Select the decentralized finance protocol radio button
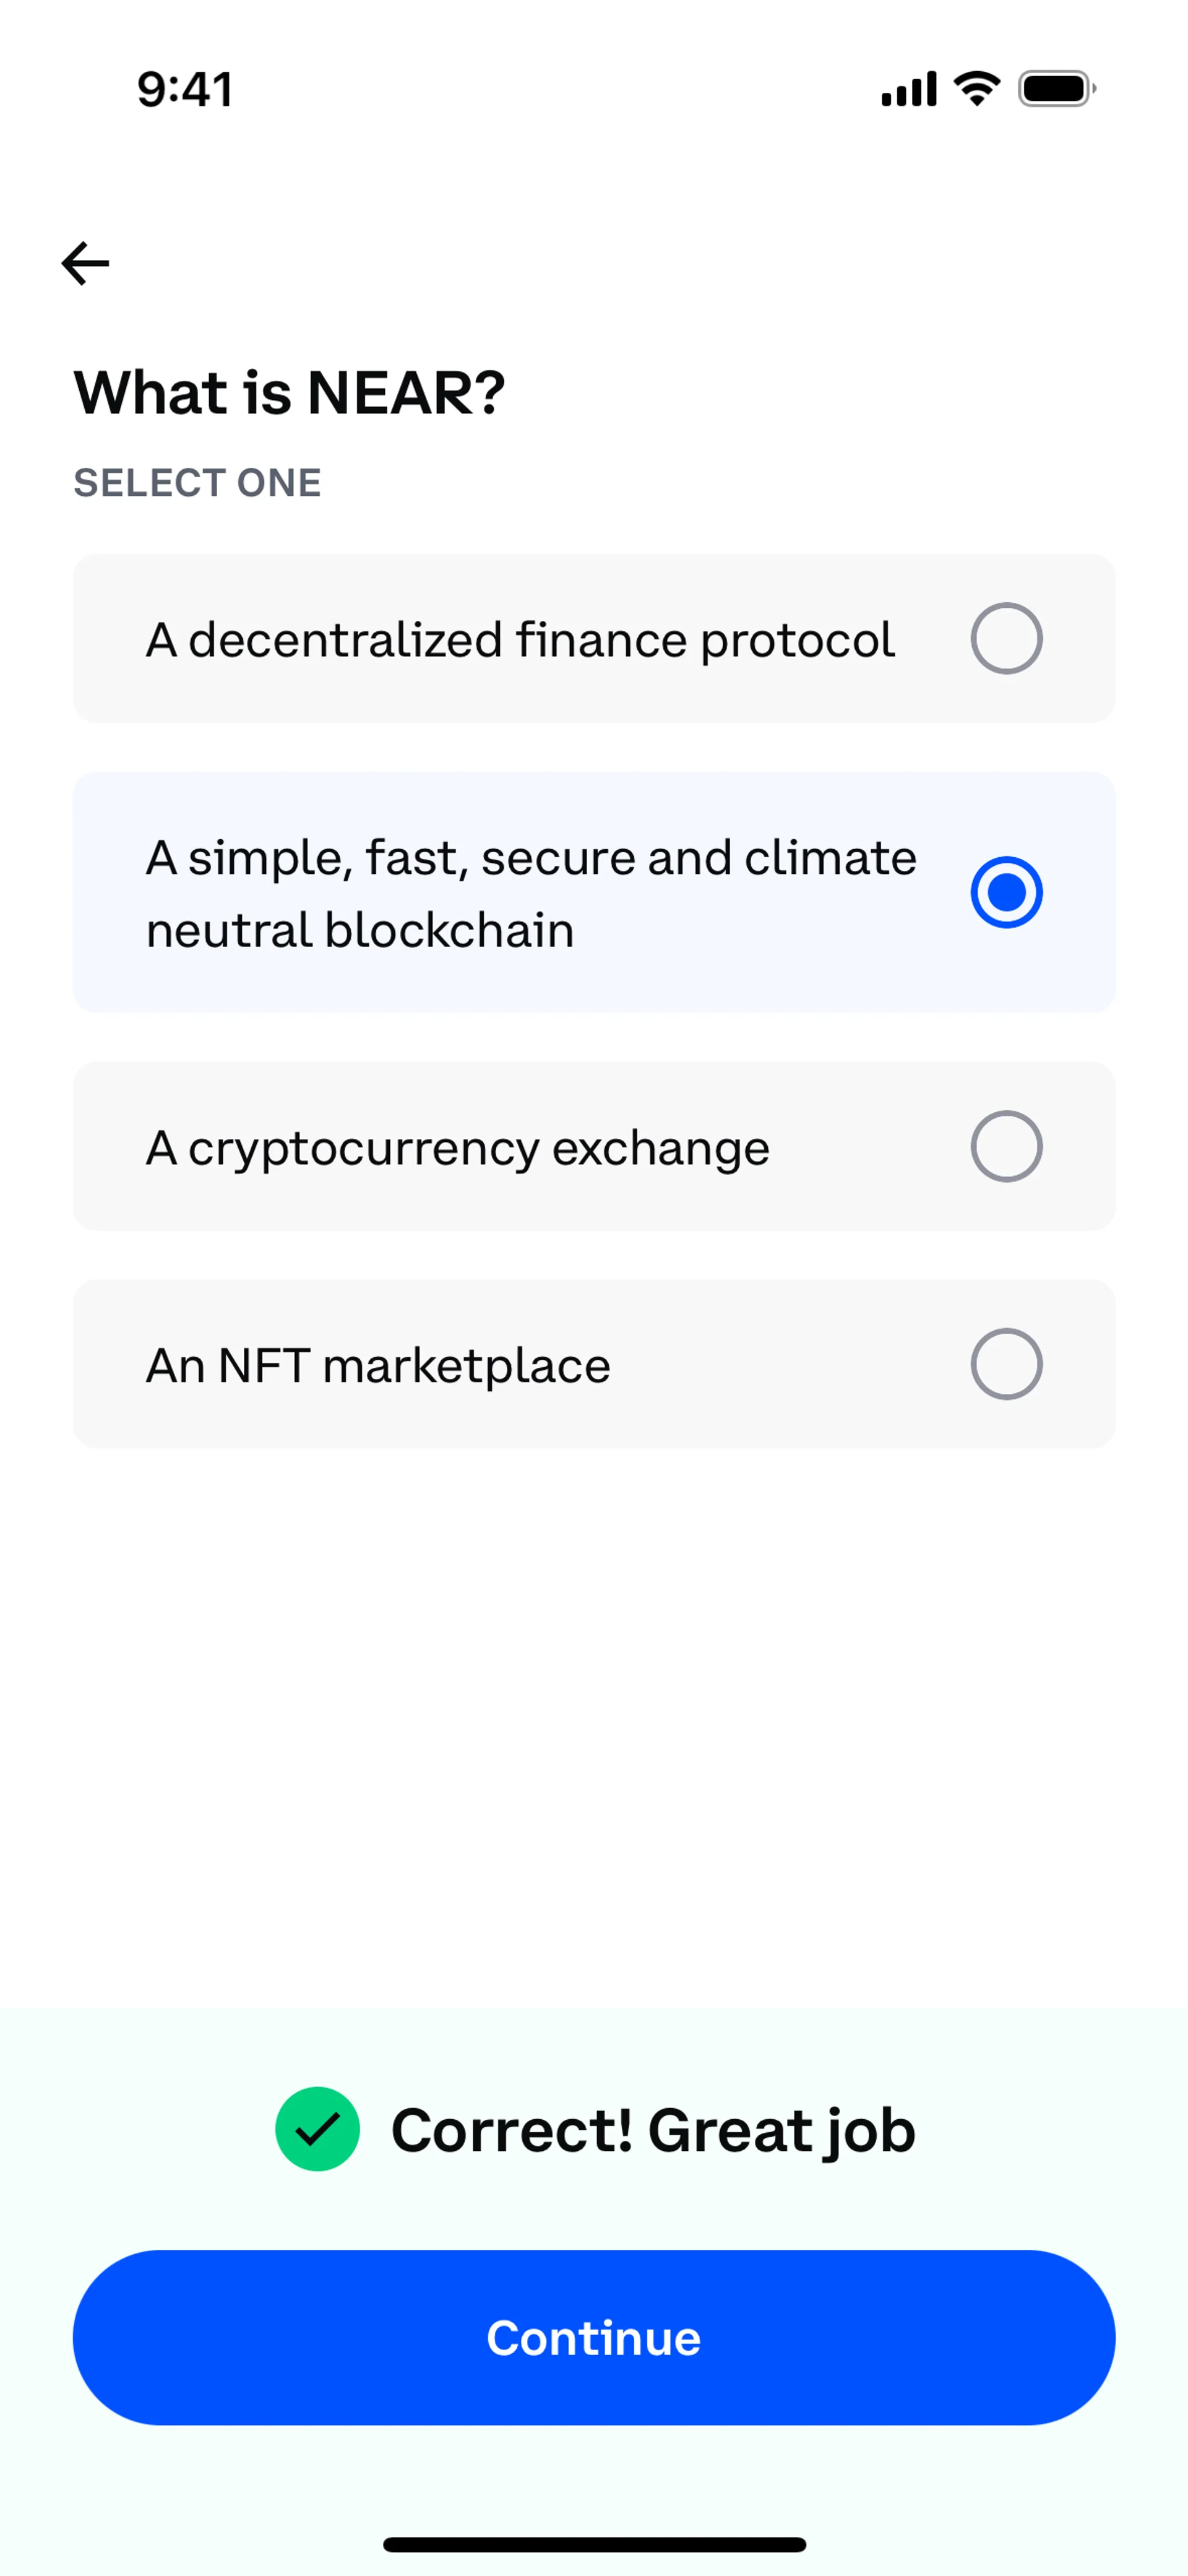 (x=1006, y=638)
